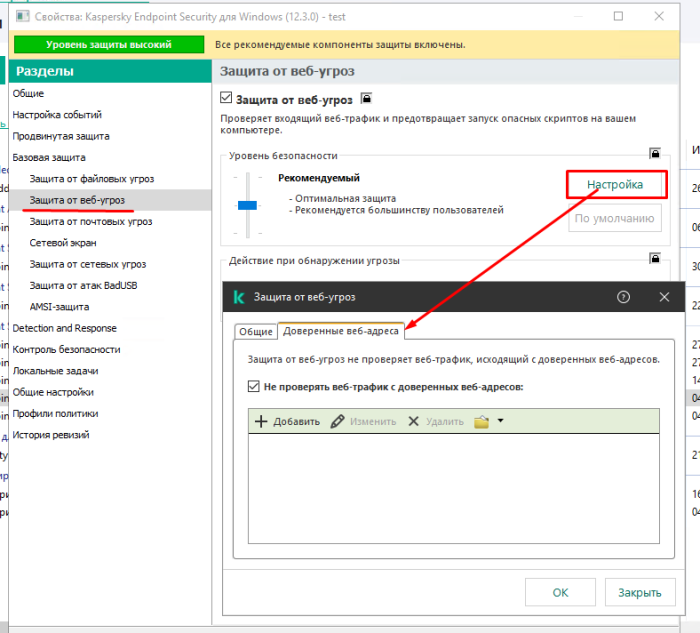Switch to the Общие tab in dialog

point(256,332)
